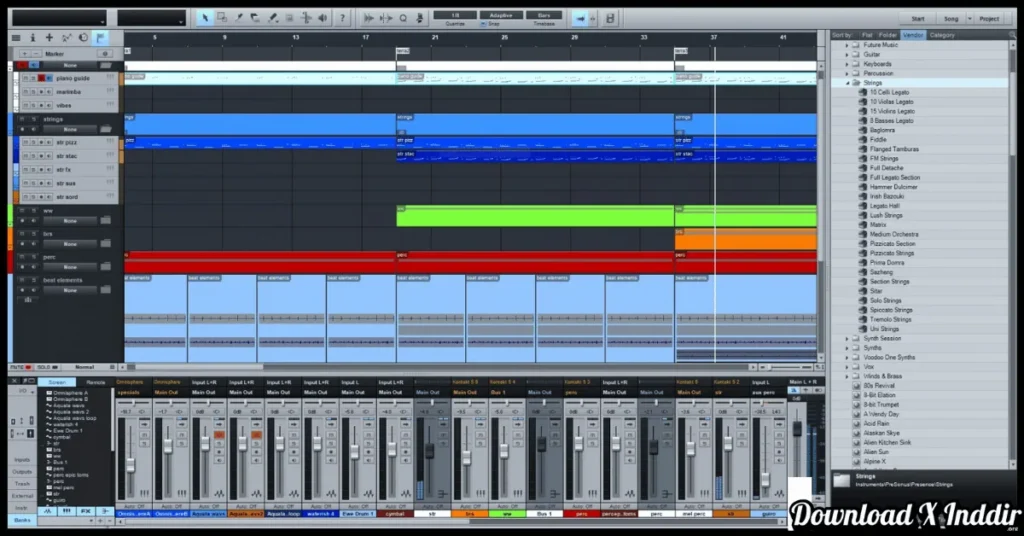
Task: Expand the Guitar folder
Action: (x=847, y=55)
